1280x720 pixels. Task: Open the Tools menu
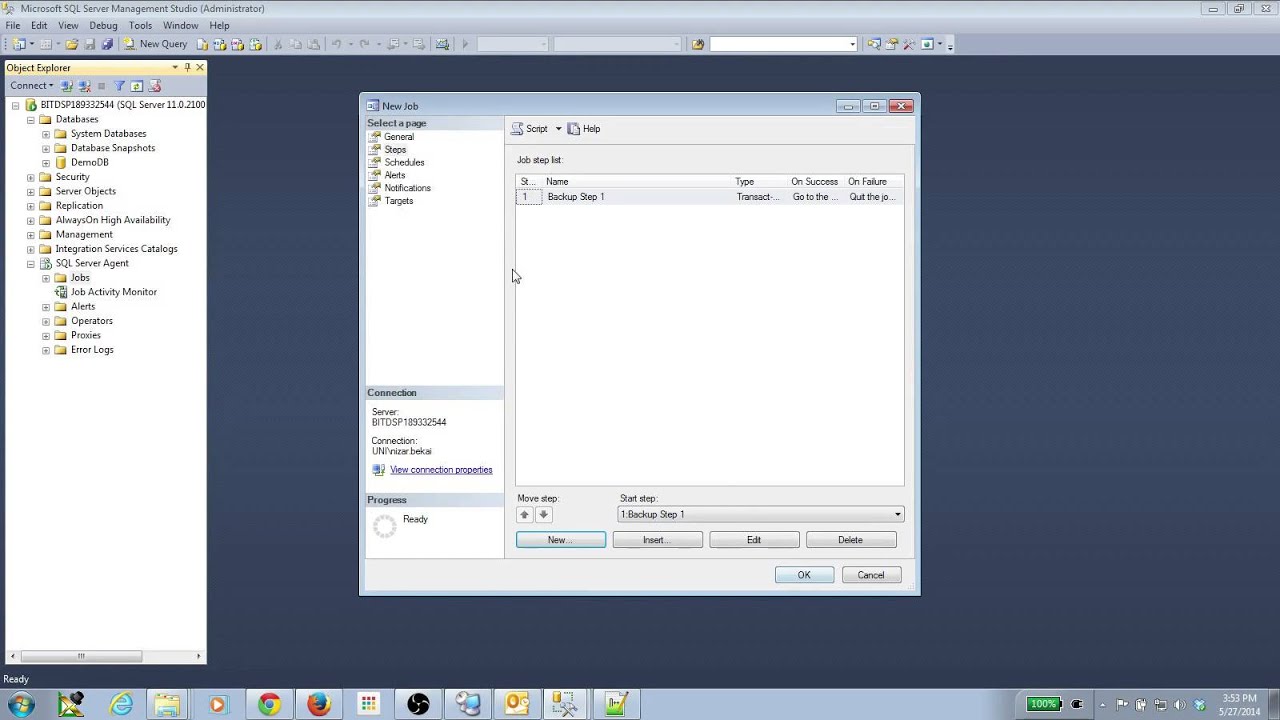pyautogui.click(x=140, y=25)
